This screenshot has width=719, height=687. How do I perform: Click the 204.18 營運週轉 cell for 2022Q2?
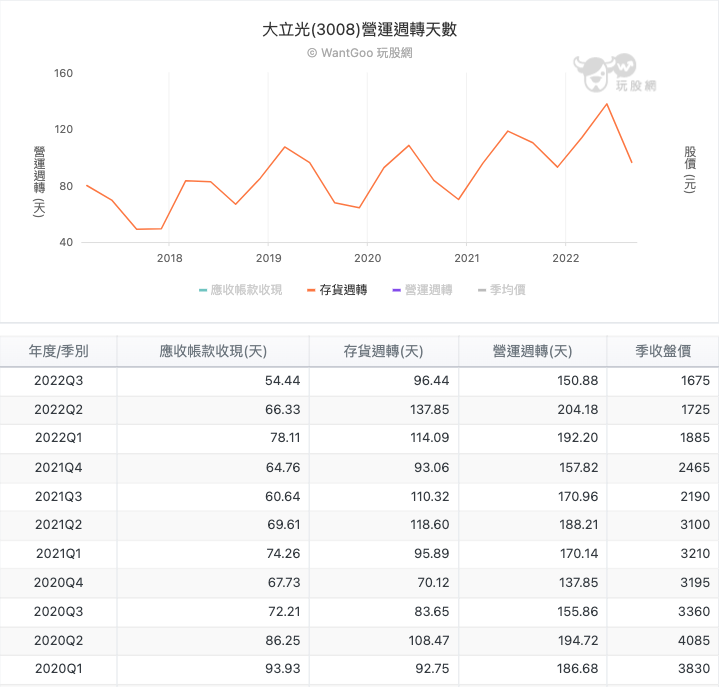pos(578,410)
